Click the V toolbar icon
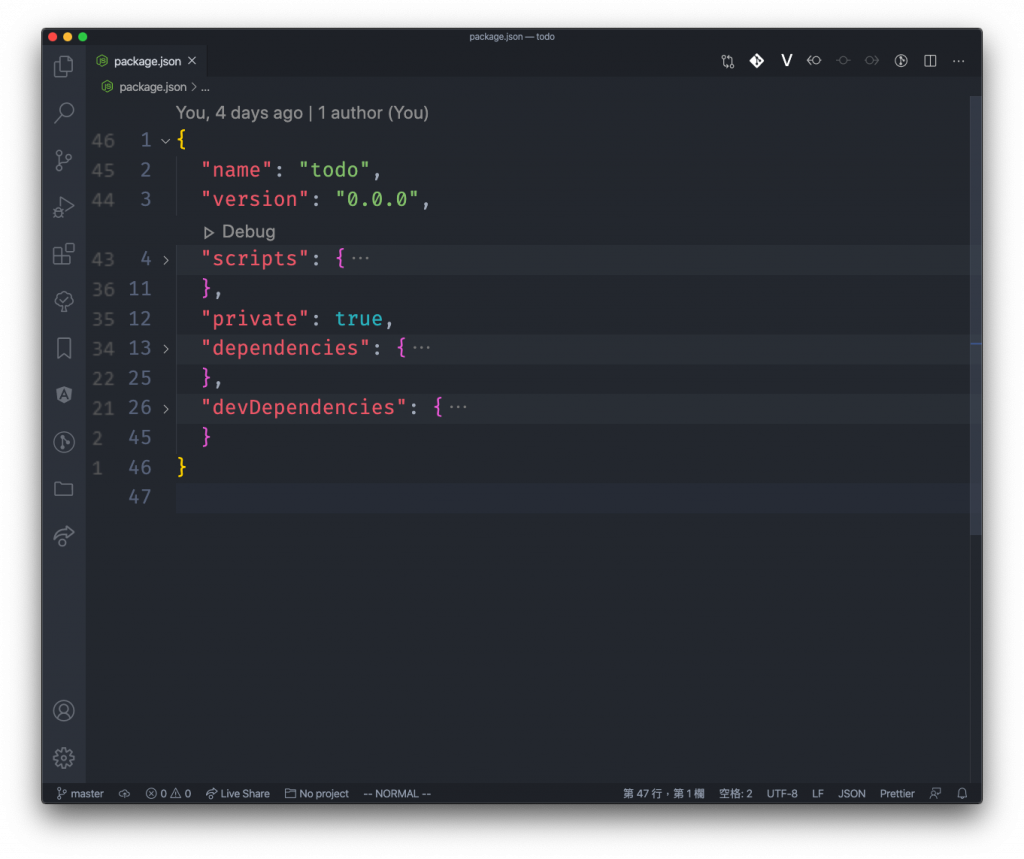 tap(786, 61)
